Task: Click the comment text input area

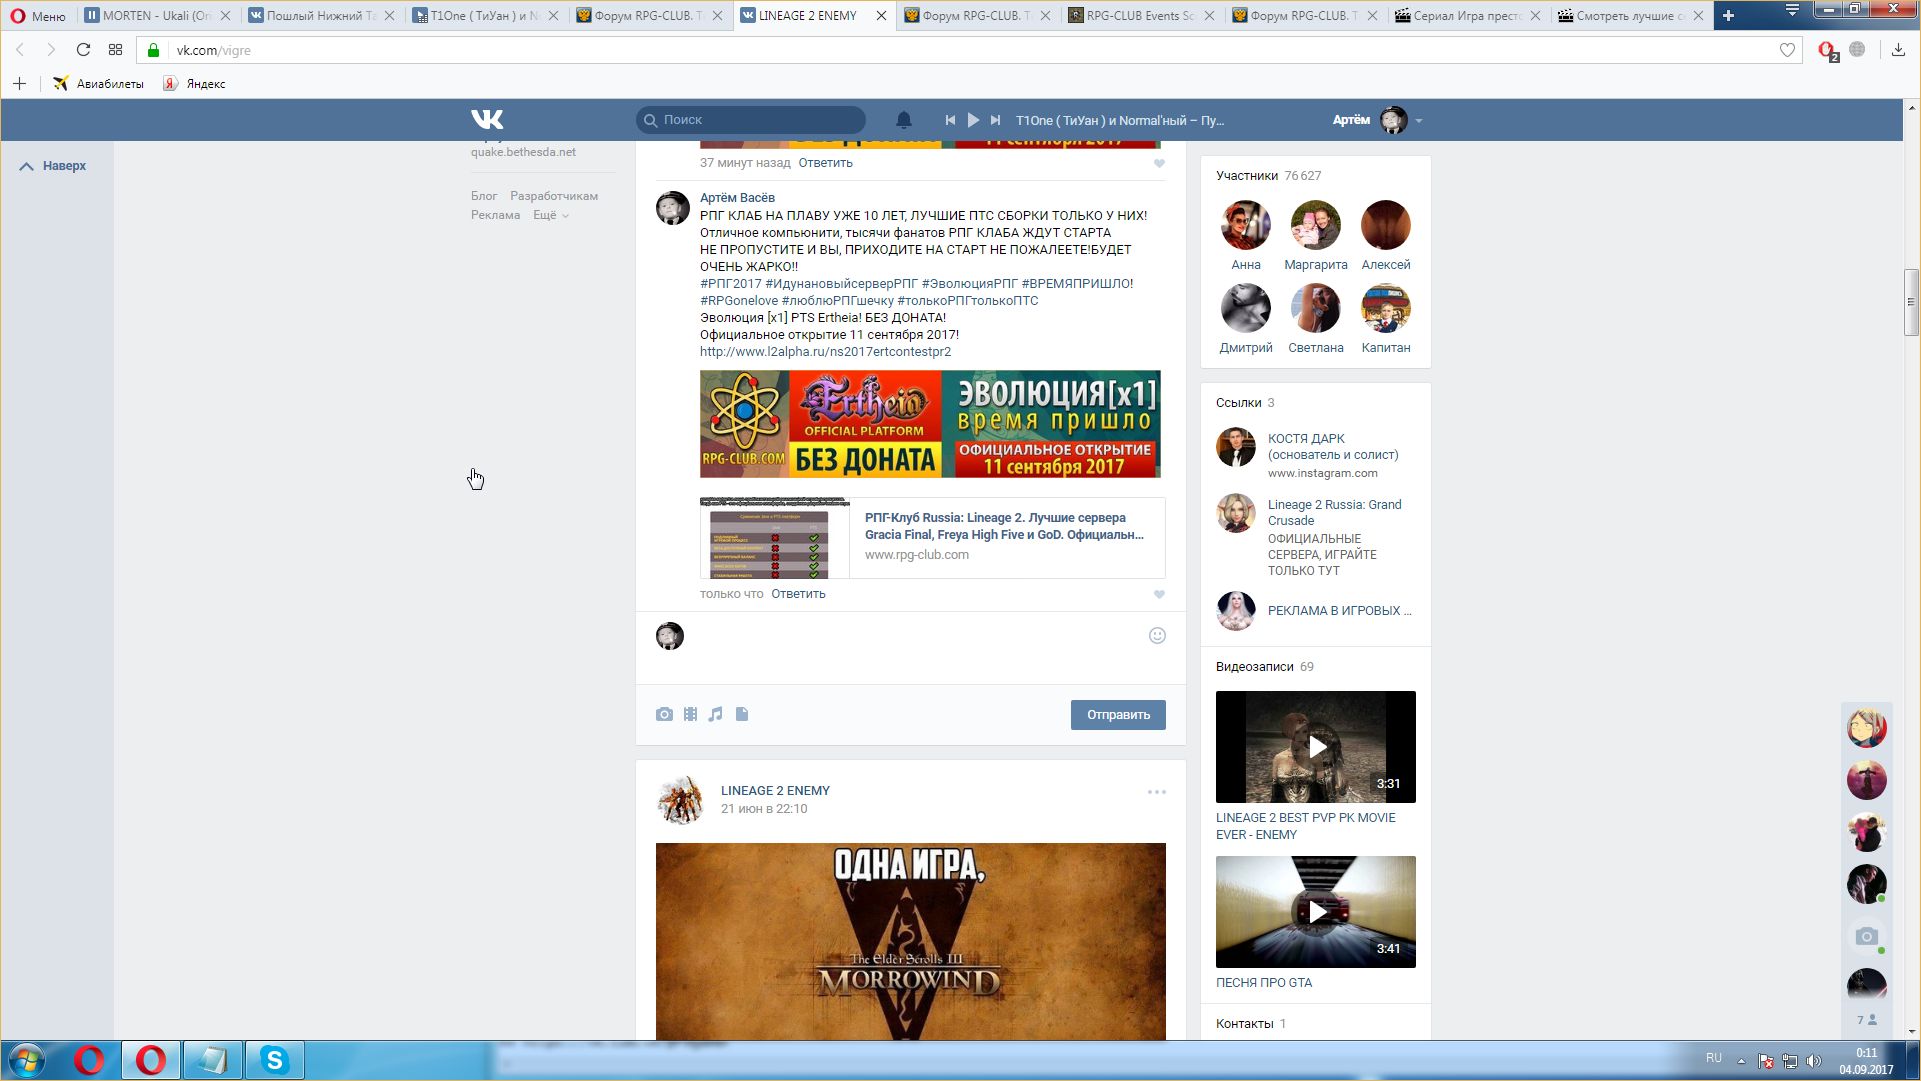Action: click(910, 647)
